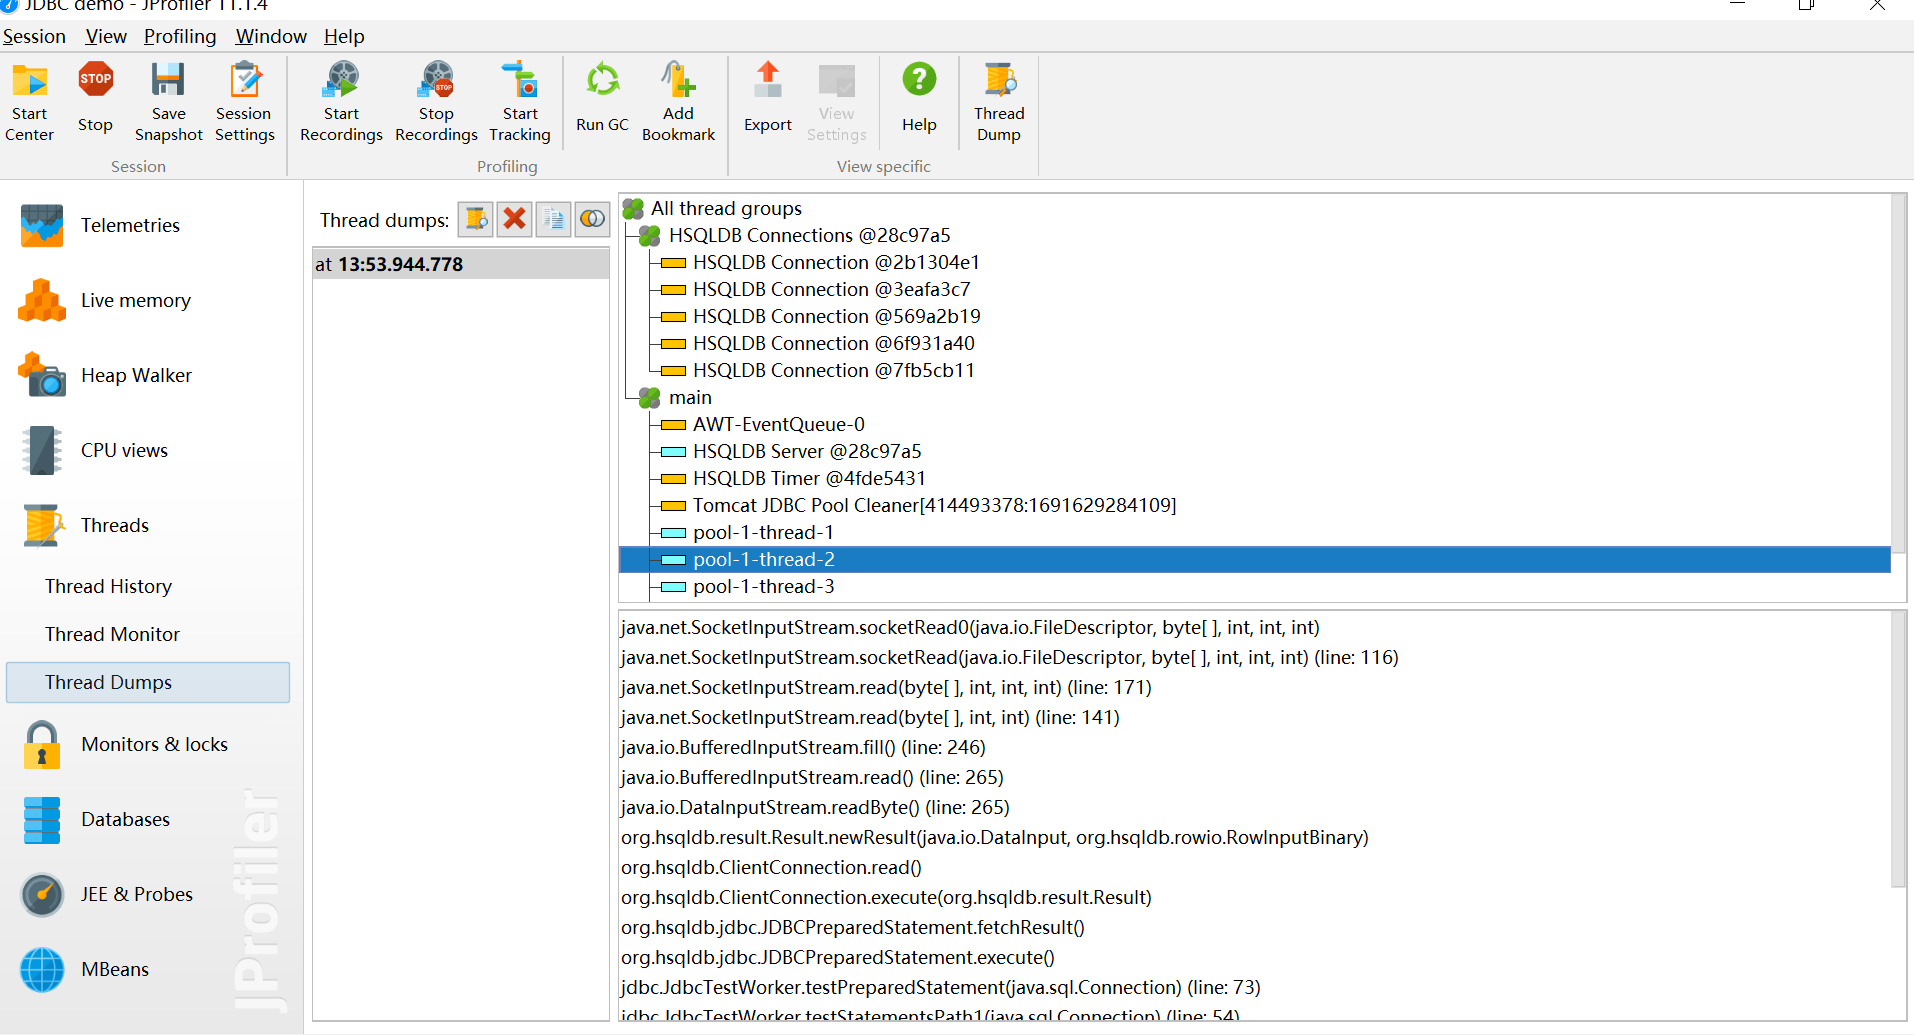Click the Save Snapshot icon
This screenshot has width=1914, height=1035.
tap(168, 100)
